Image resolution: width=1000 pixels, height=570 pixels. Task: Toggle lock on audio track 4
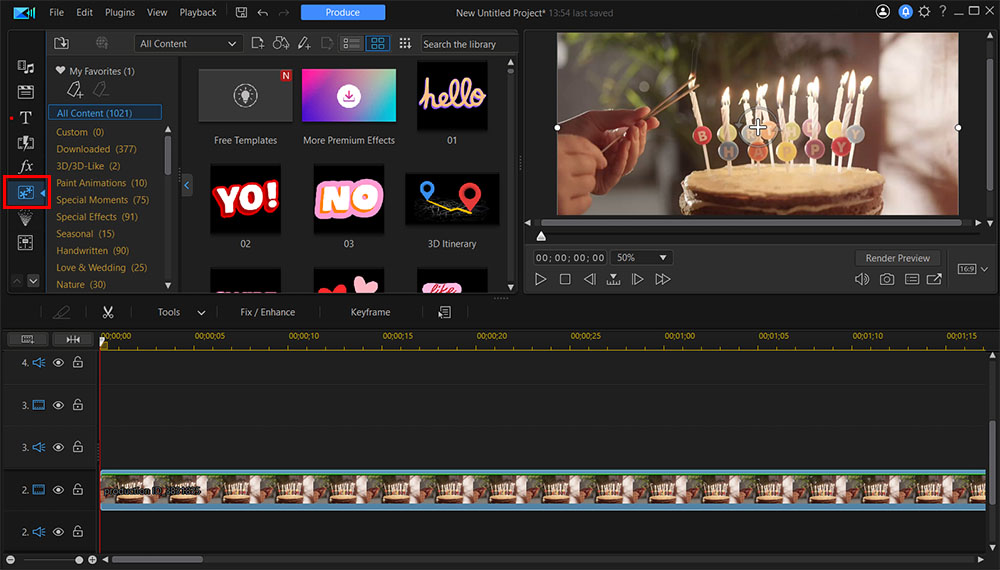[77, 363]
